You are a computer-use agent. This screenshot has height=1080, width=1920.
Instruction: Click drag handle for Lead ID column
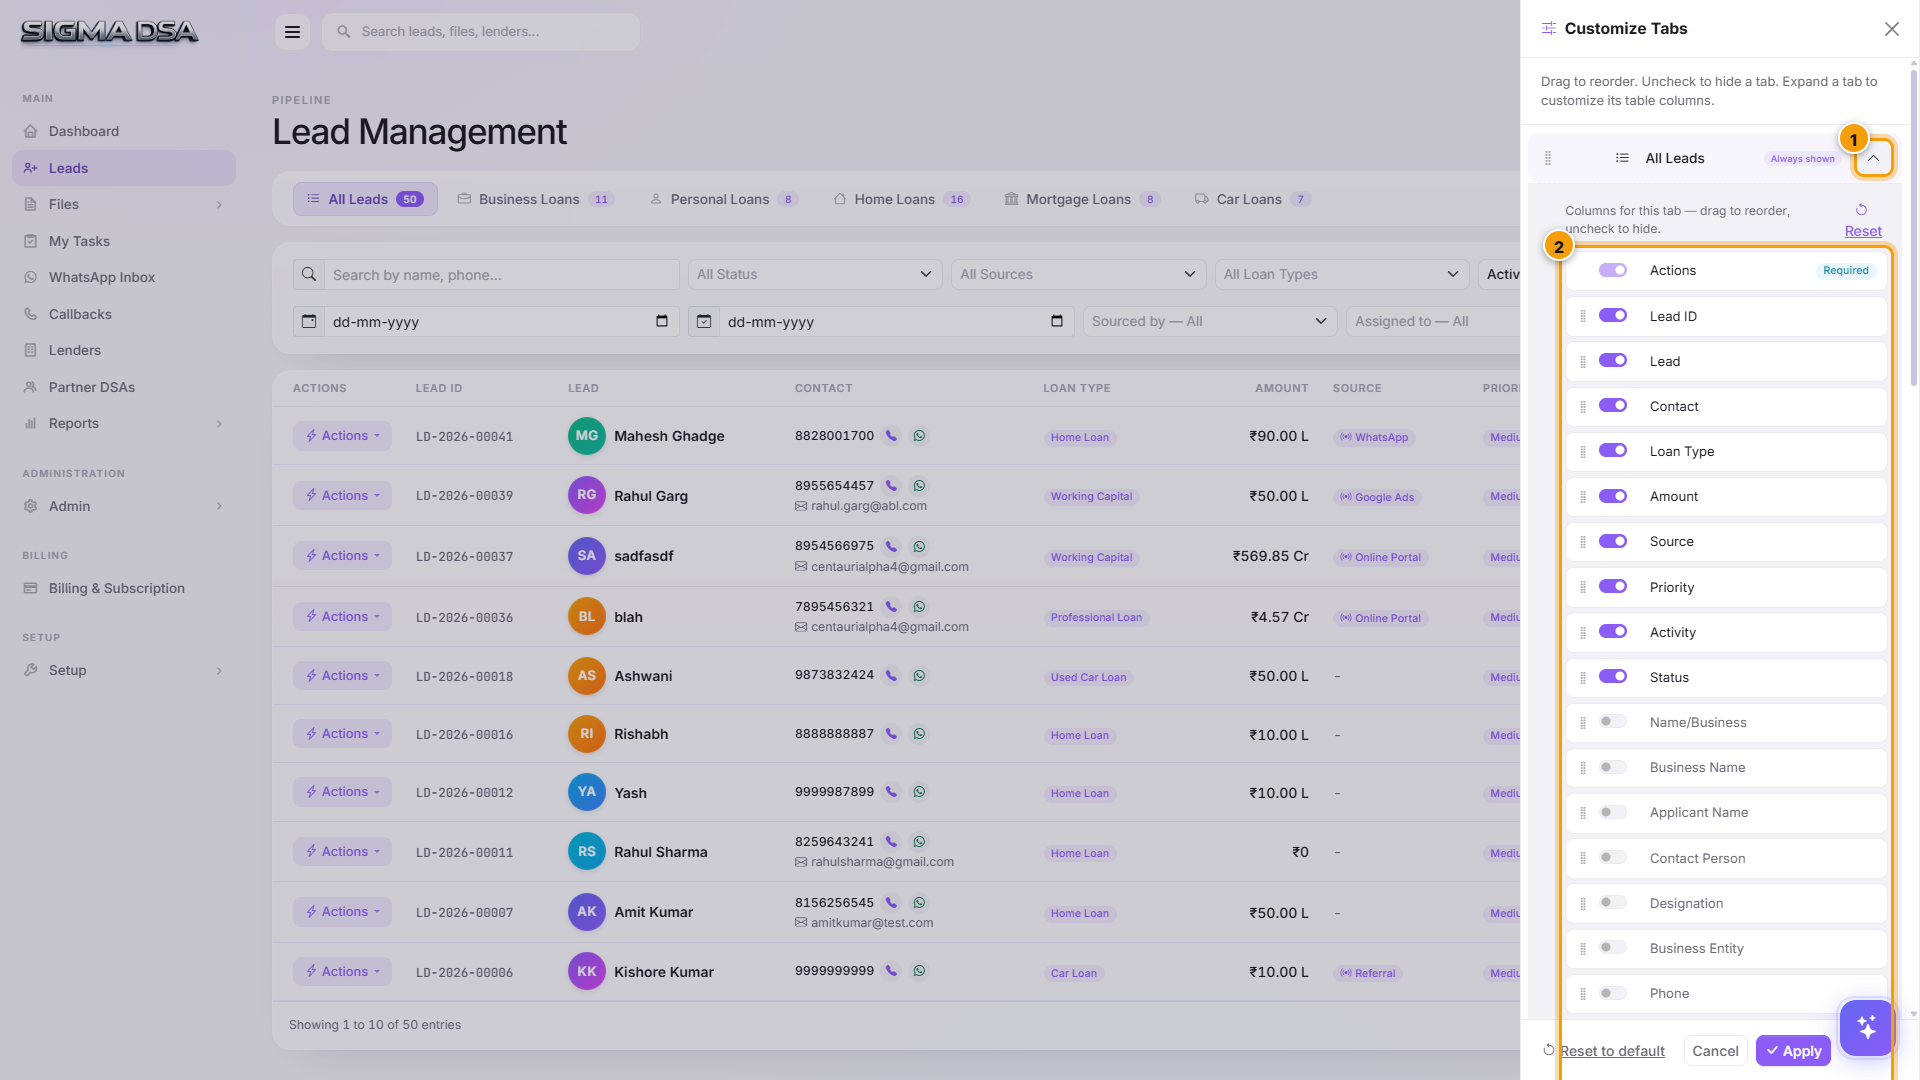[x=1583, y=316]
